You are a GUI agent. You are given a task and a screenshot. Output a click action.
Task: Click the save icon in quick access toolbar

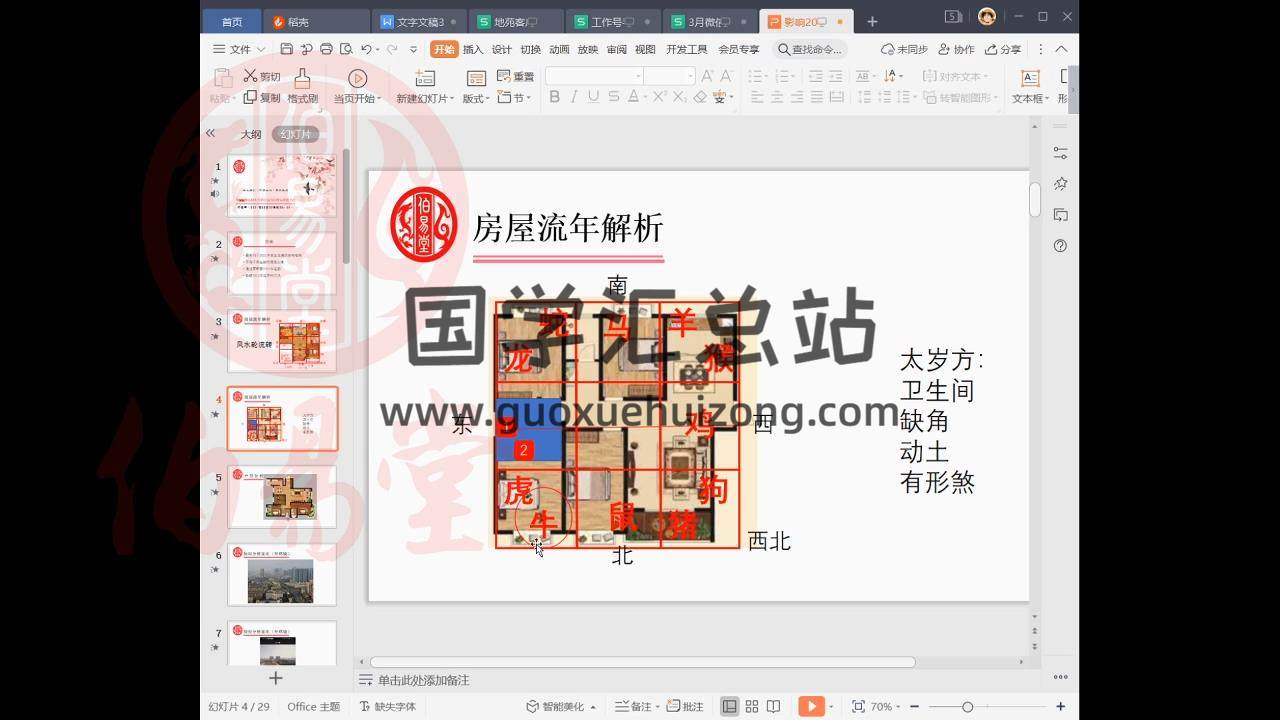coord(287,49)
